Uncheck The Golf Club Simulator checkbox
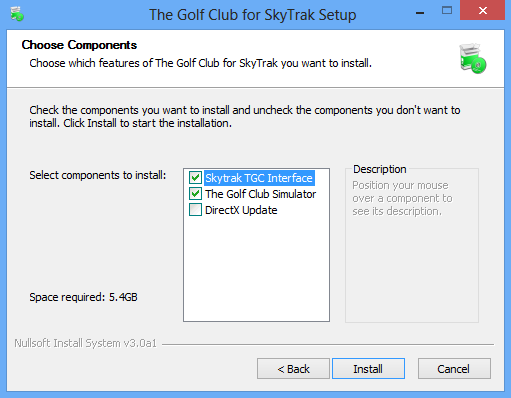The image size is (511, 398). (195, 194)
